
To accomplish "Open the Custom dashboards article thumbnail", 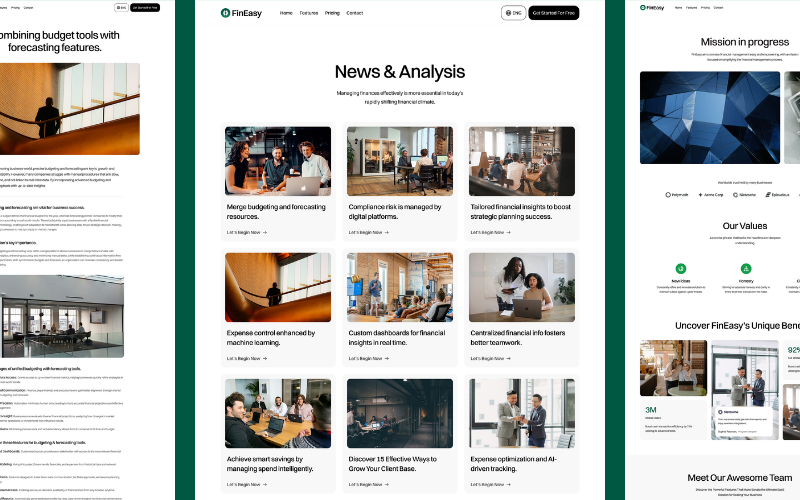I will 400,287.
